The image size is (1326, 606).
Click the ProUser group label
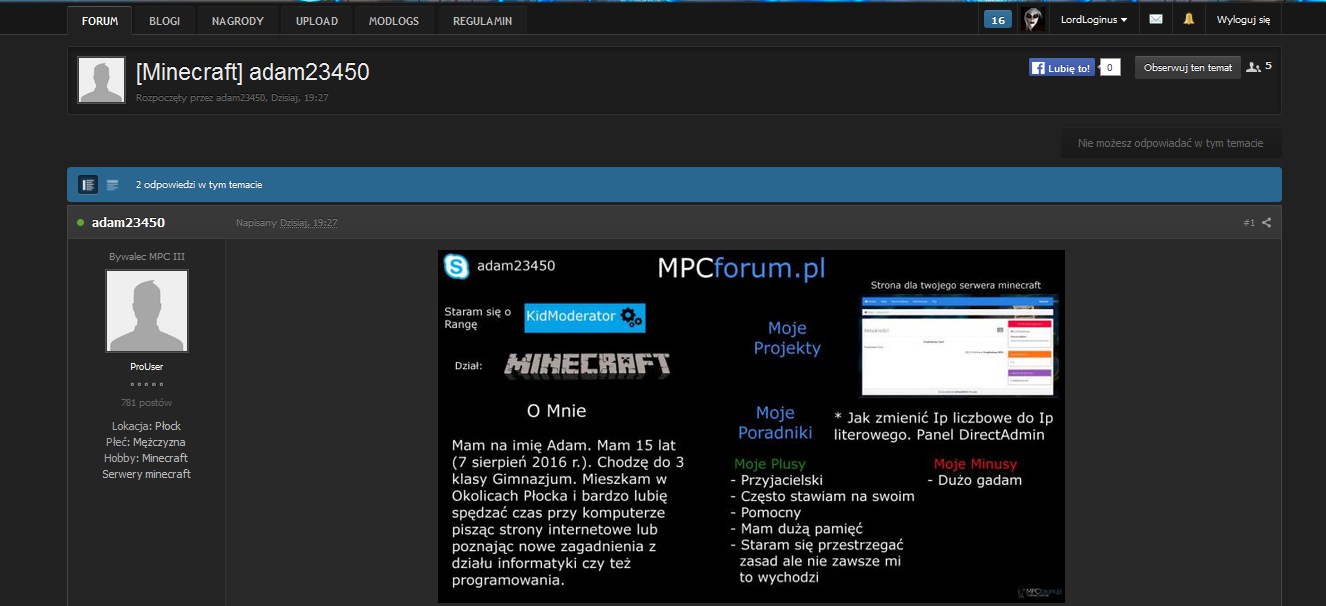tap(147, 367)
